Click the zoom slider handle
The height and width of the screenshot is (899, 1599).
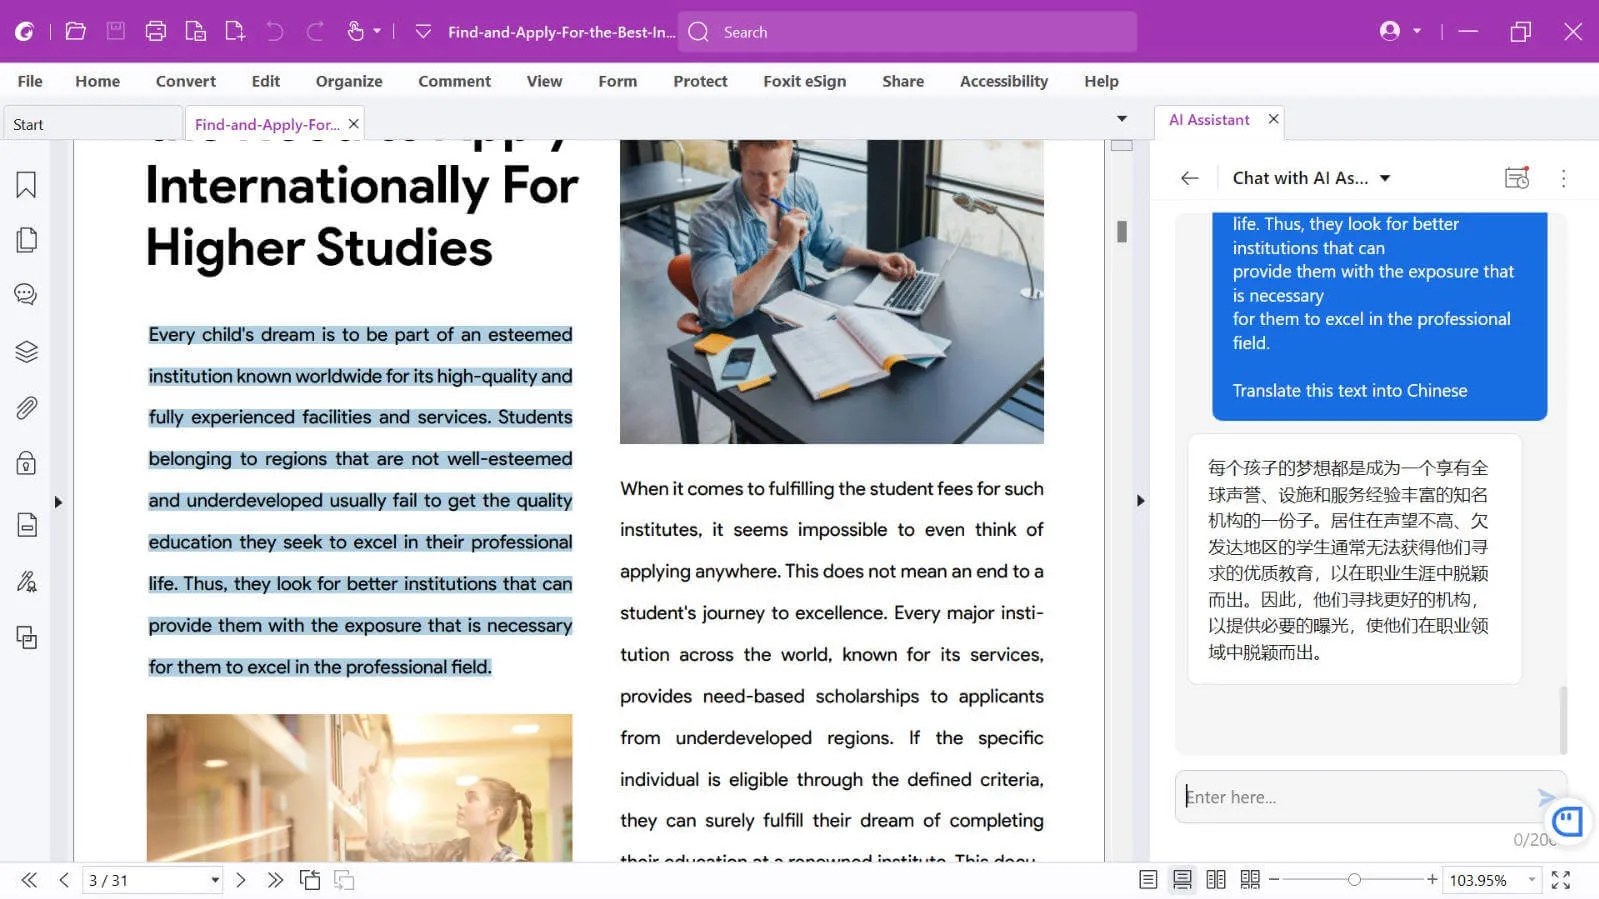point(1354,880)
